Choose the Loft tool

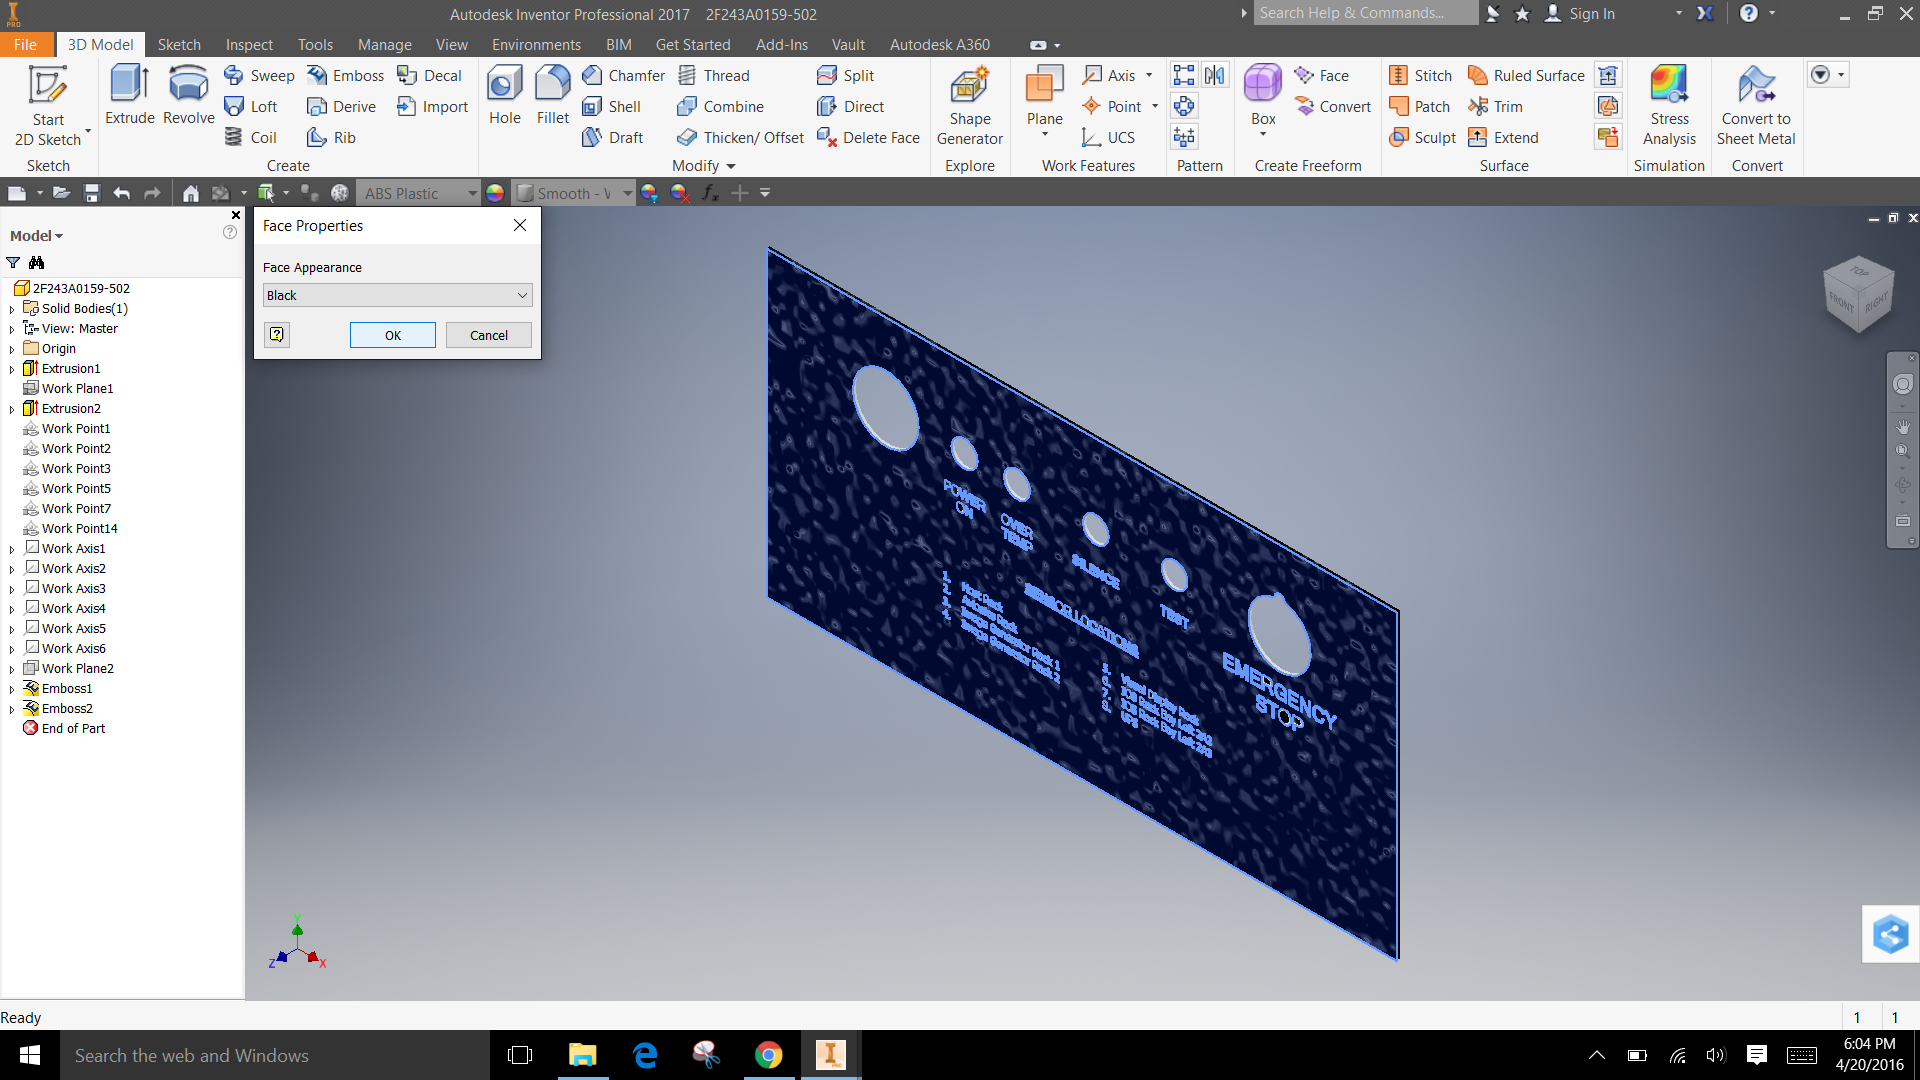click(x=251, y=106)
